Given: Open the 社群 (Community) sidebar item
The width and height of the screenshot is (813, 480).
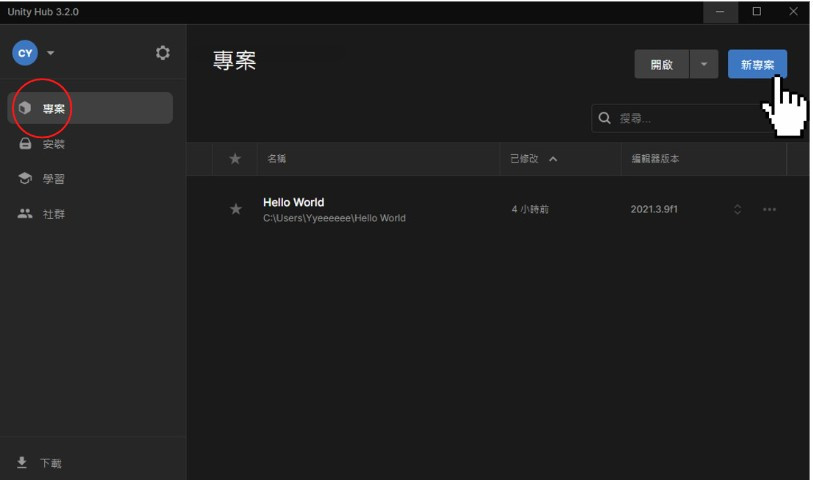Looking at the screenshot, I should pos(90,214).
